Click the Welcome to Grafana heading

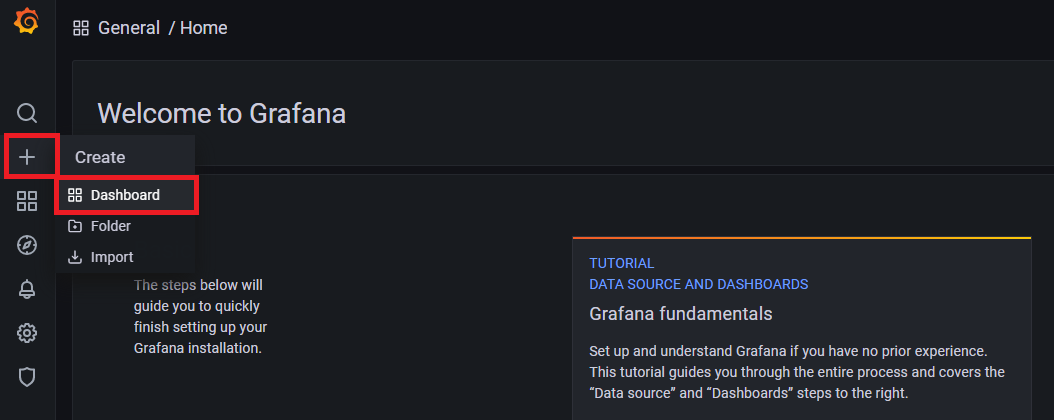(221, 113)
